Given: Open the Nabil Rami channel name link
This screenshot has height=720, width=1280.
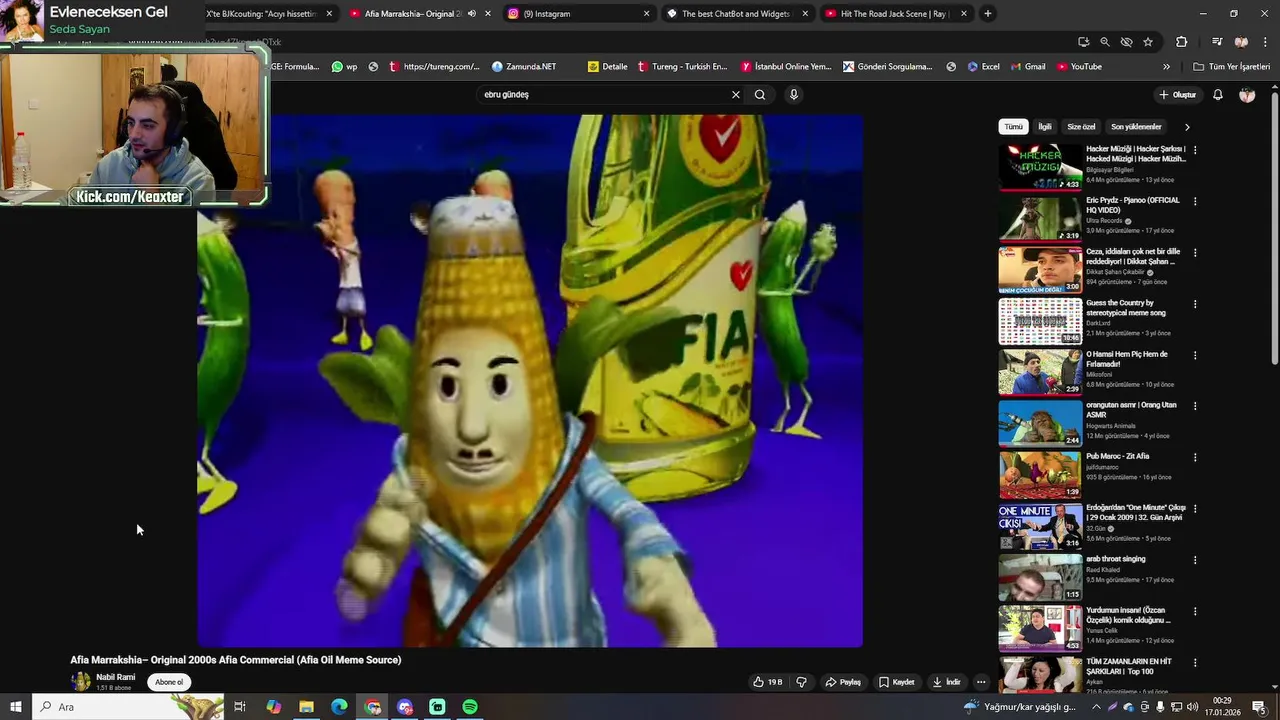Looking at the screenshot, I should tap(116, 677).
